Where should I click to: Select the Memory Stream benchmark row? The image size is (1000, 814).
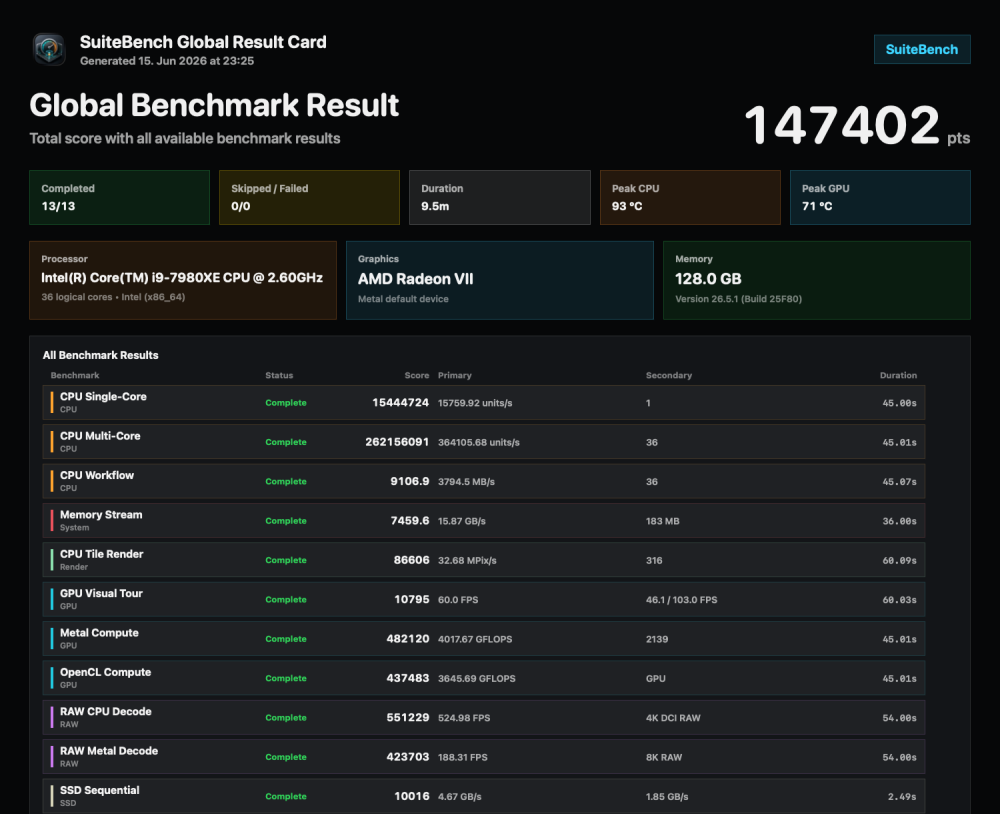pos(484,521)
